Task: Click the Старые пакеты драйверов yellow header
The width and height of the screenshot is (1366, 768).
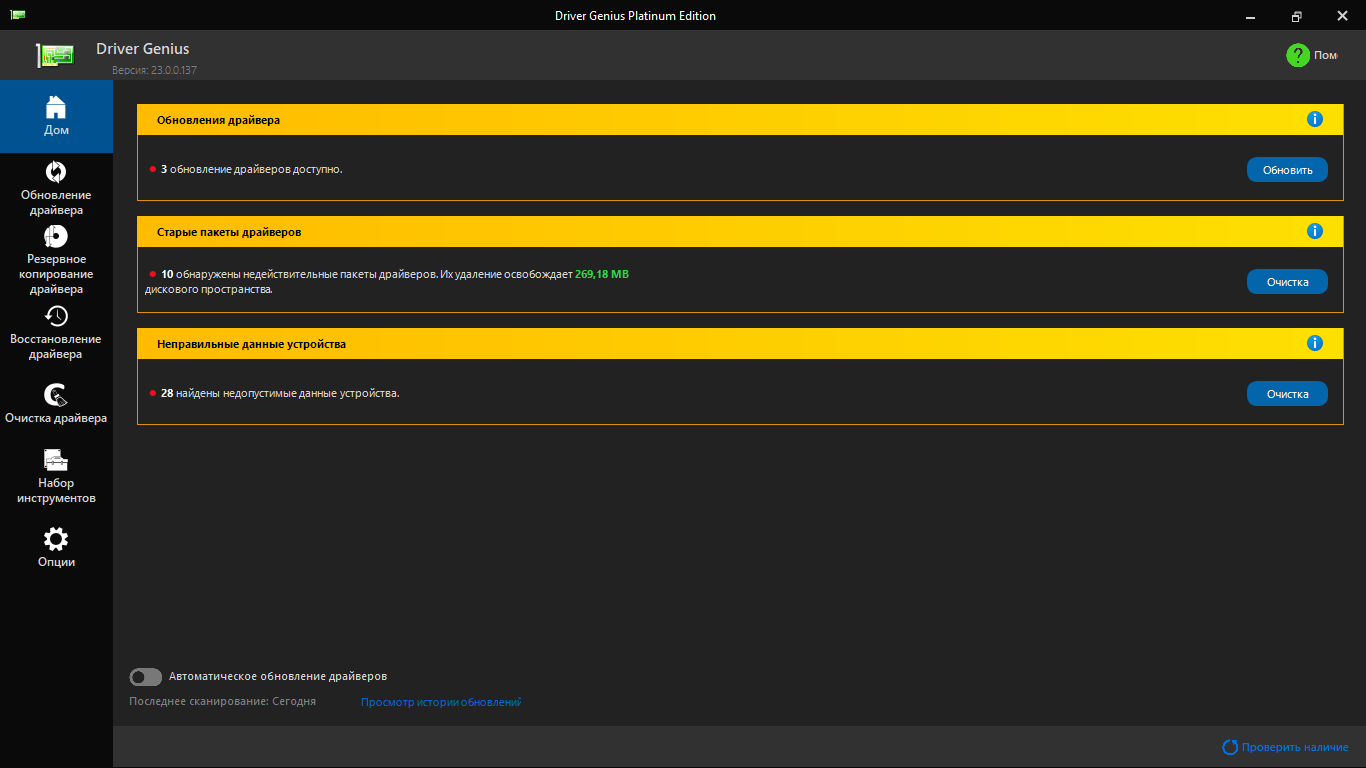Action: pos(740,232)
